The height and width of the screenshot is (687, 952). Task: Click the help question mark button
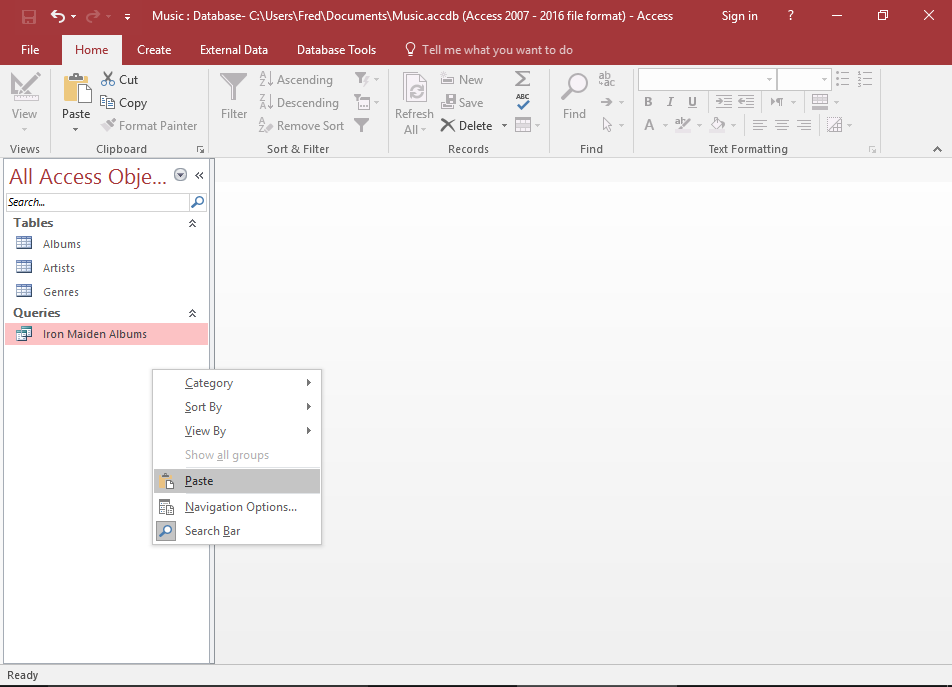click(x=790, y=16)
